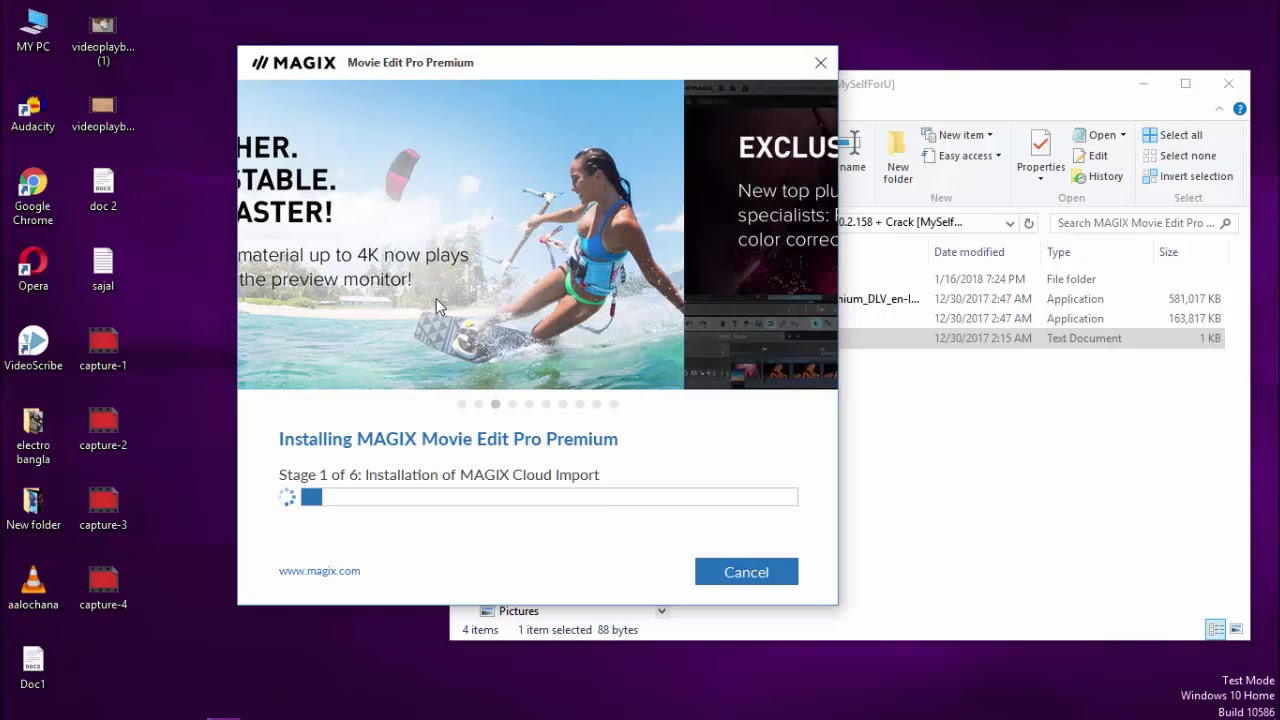Switch to details view in Explorer status bar

(1216, 629)
